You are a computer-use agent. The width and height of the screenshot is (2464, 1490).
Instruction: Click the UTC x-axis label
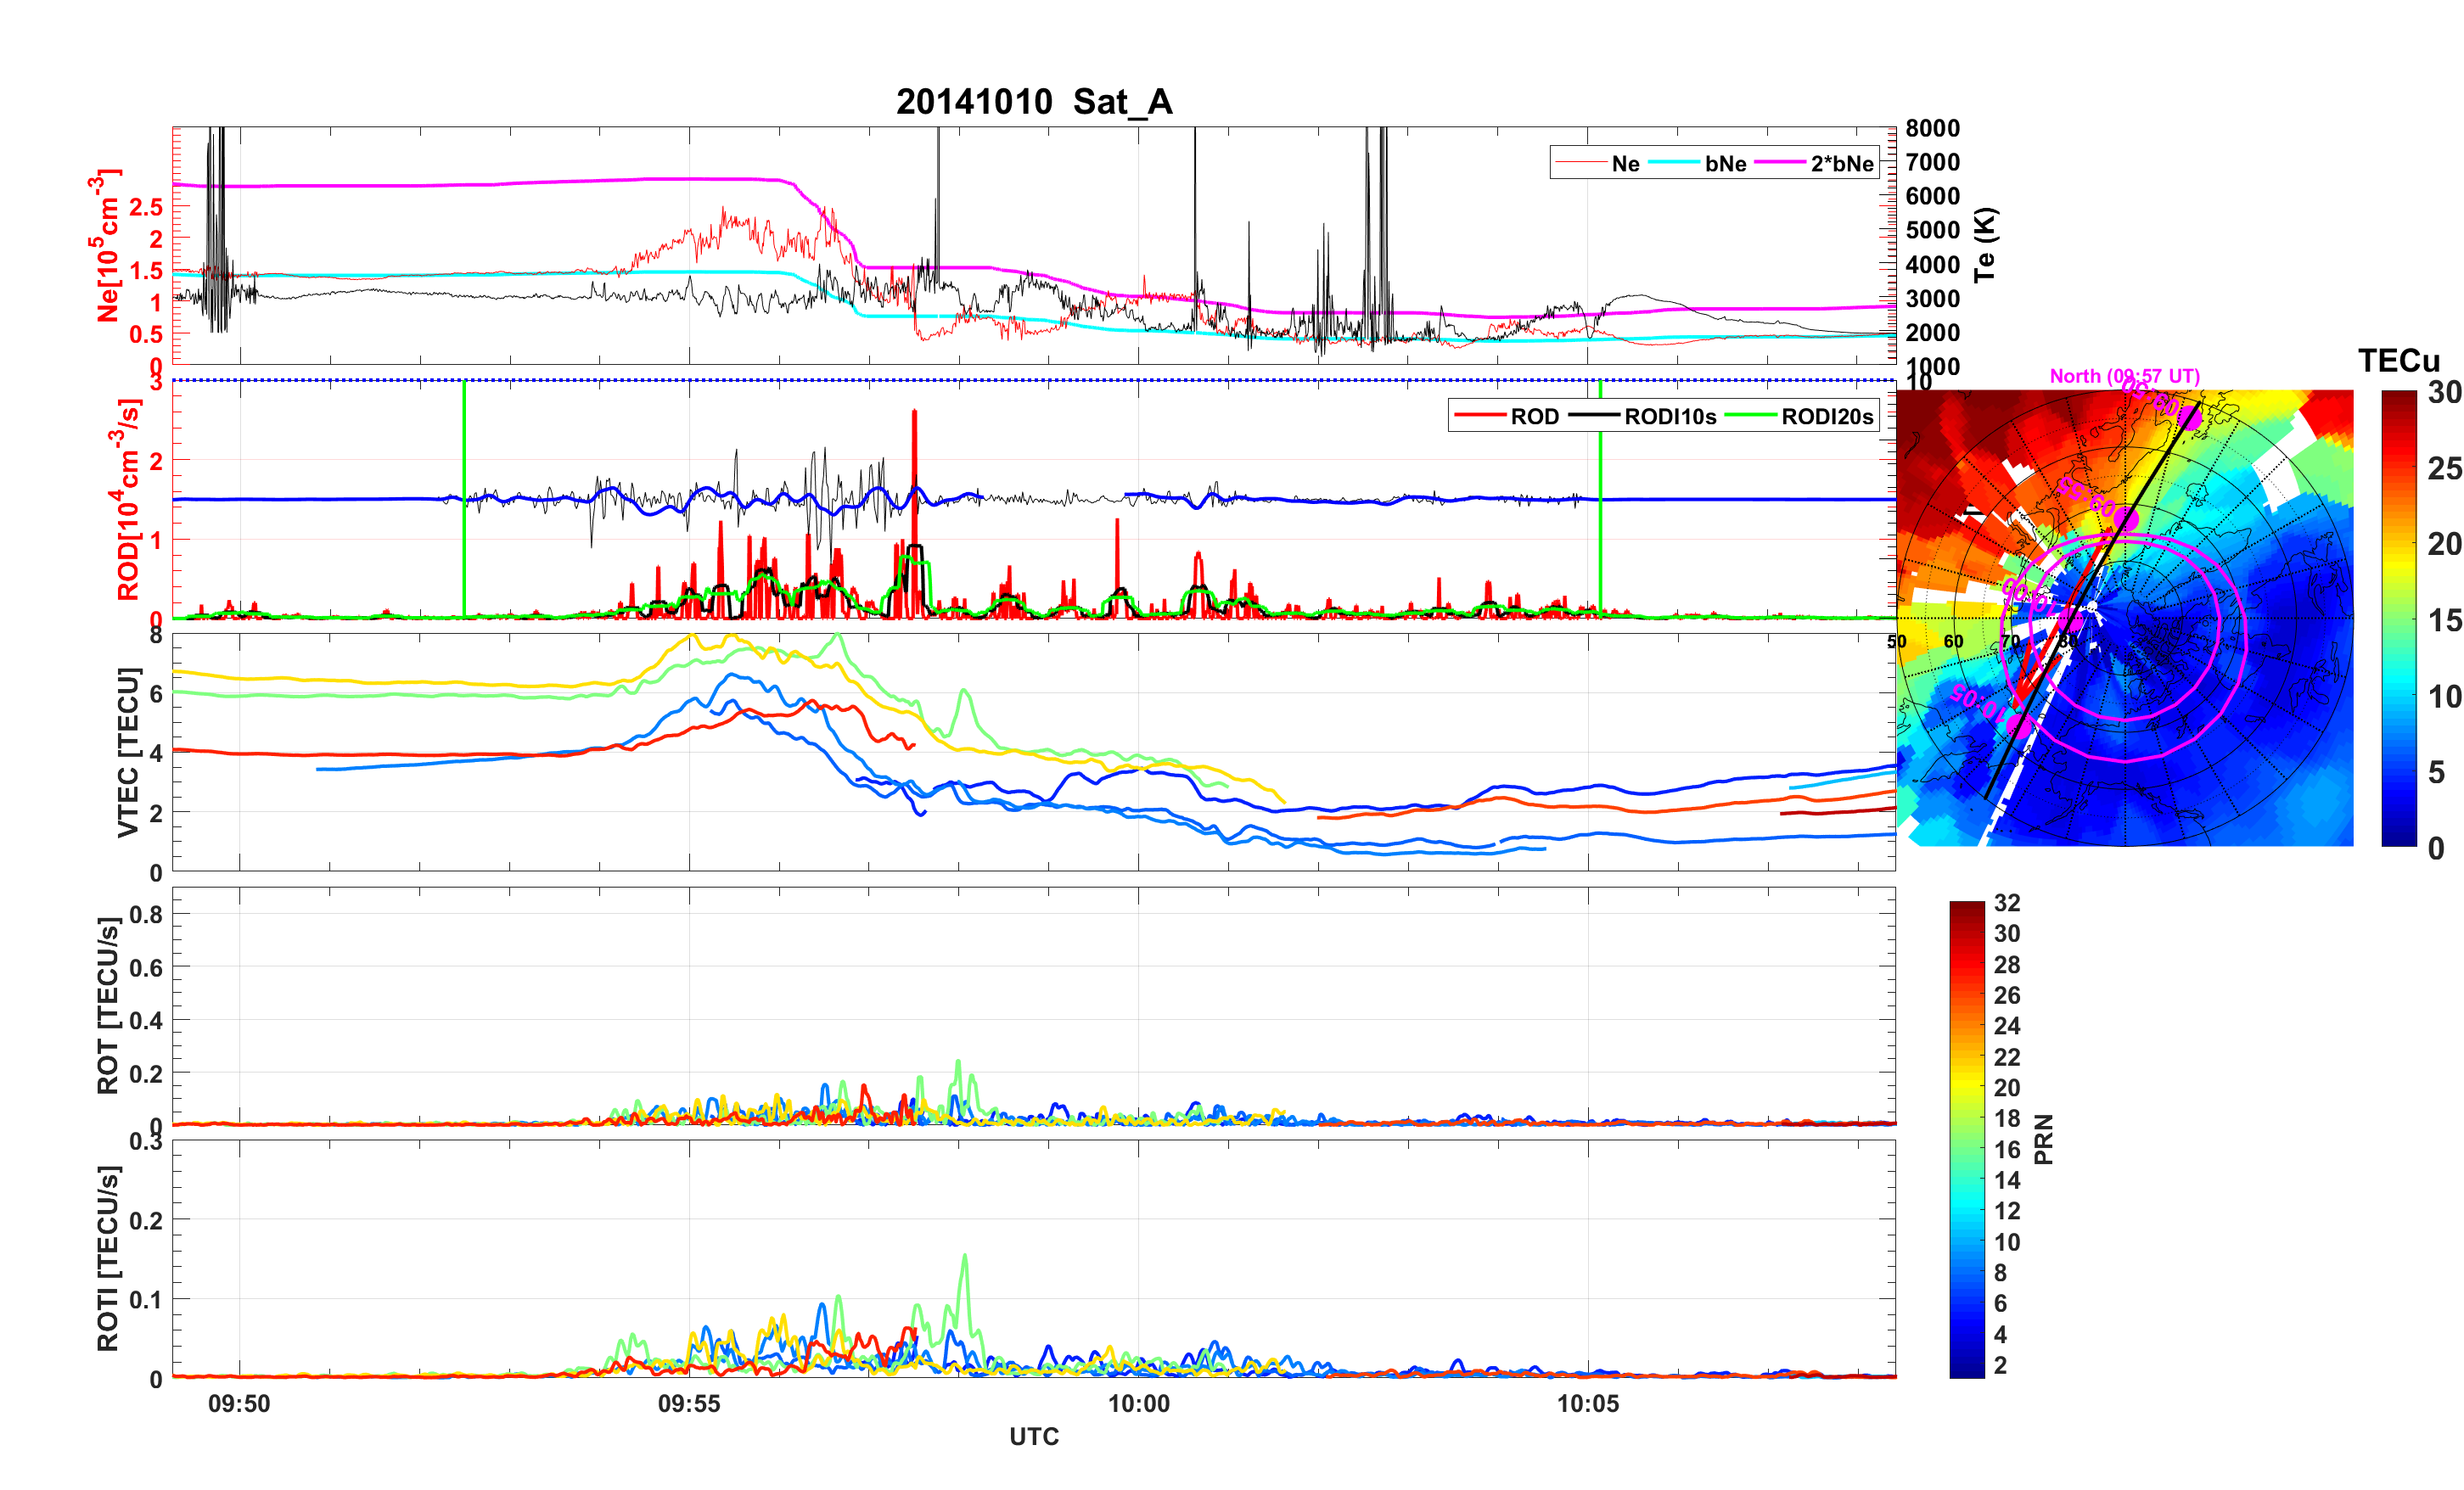(x=1034, y=1437)
